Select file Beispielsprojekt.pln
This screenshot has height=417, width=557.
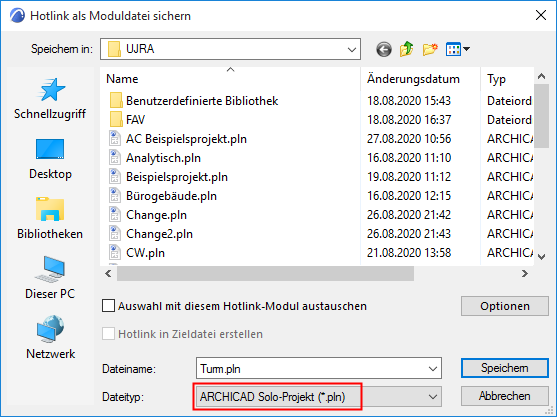[168, 177]
